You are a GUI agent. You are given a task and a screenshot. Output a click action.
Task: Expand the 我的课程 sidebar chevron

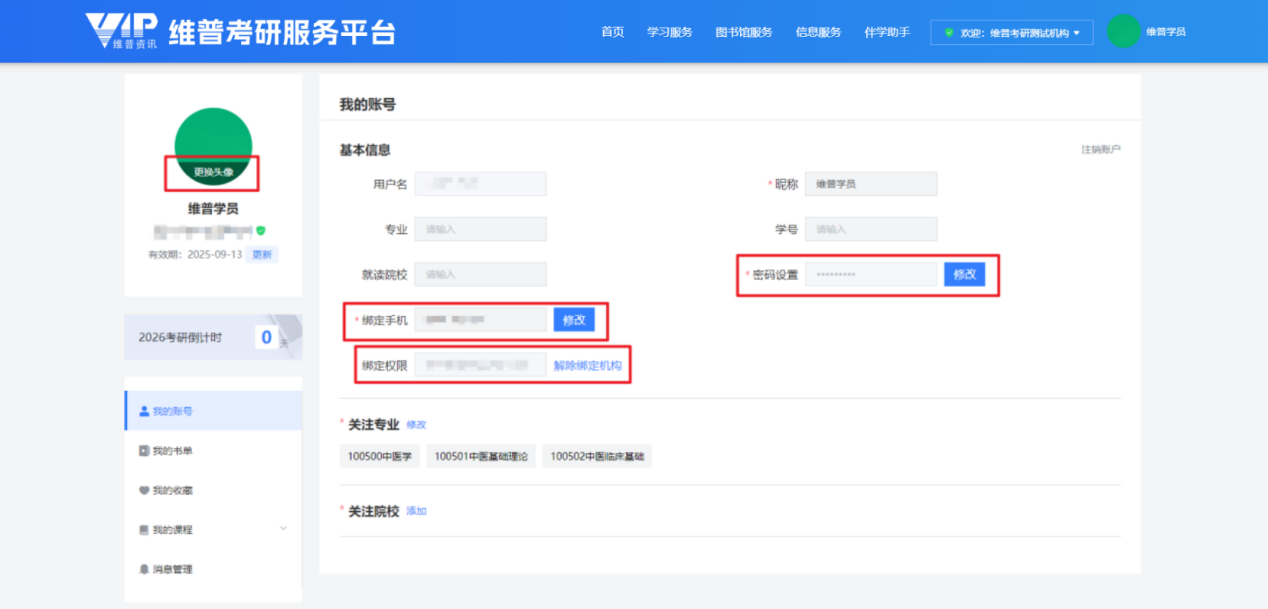[x=283, y=528]
